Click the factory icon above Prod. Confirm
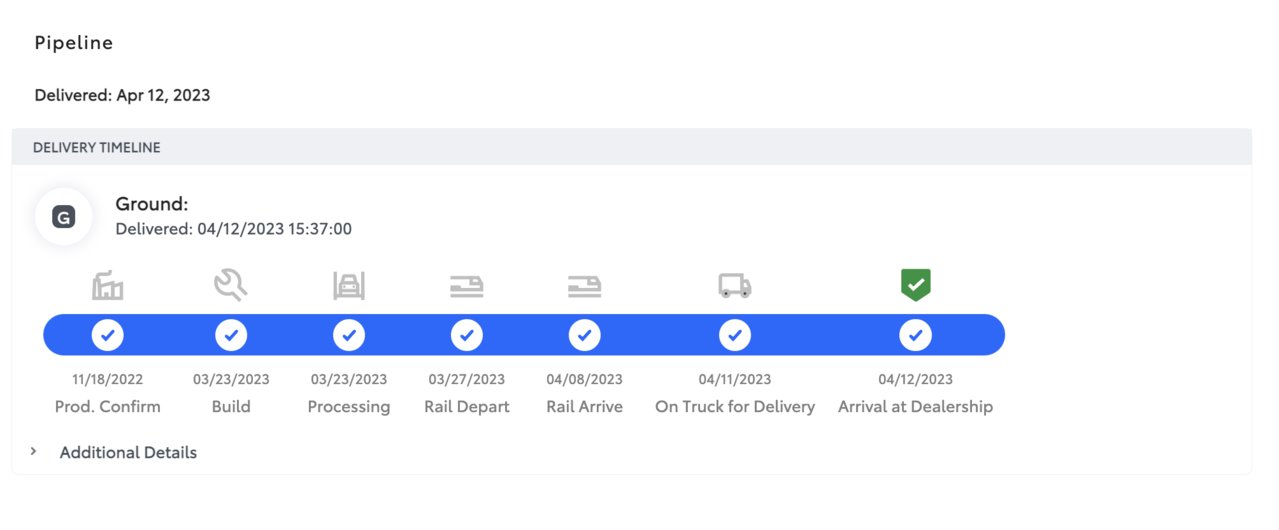The image size is (1279, 530). click(x=107, y=287)
